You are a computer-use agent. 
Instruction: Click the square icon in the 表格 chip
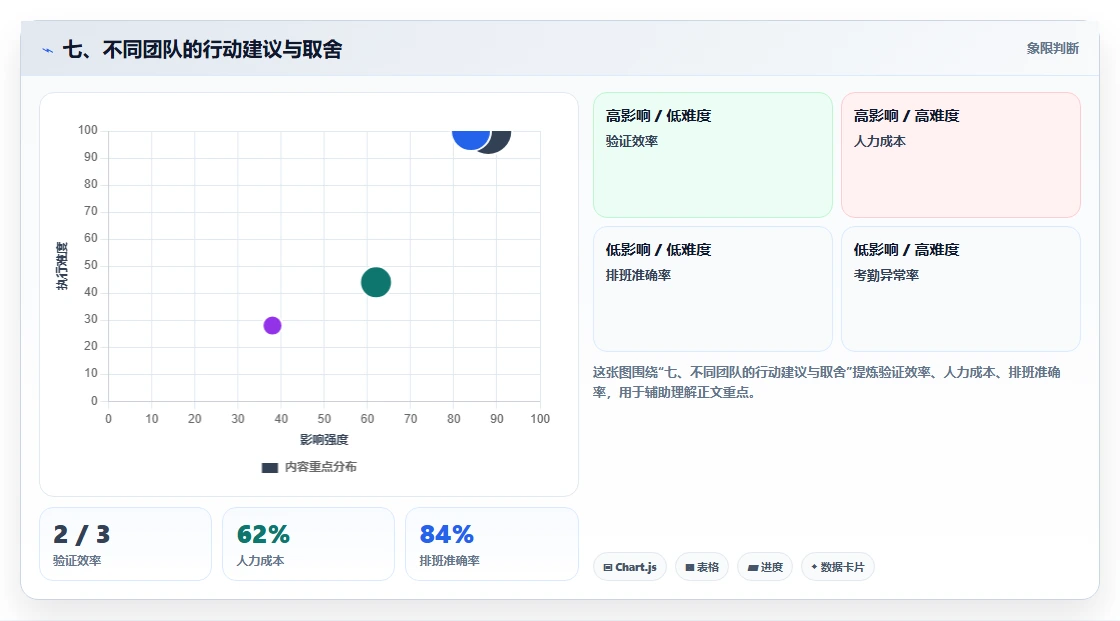tap(690, 567)
